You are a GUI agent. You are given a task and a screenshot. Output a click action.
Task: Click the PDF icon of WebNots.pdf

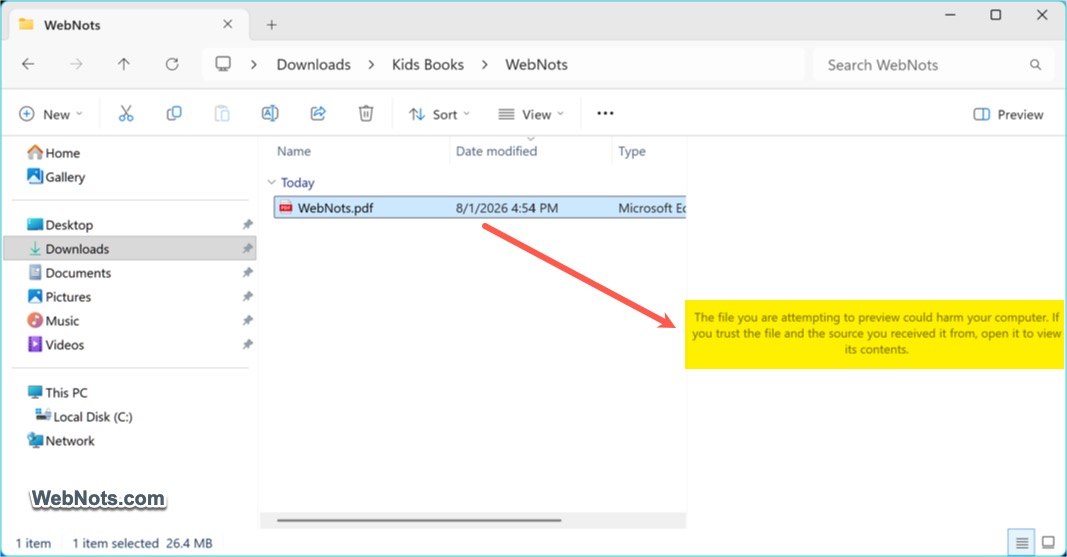coord(286,207)
